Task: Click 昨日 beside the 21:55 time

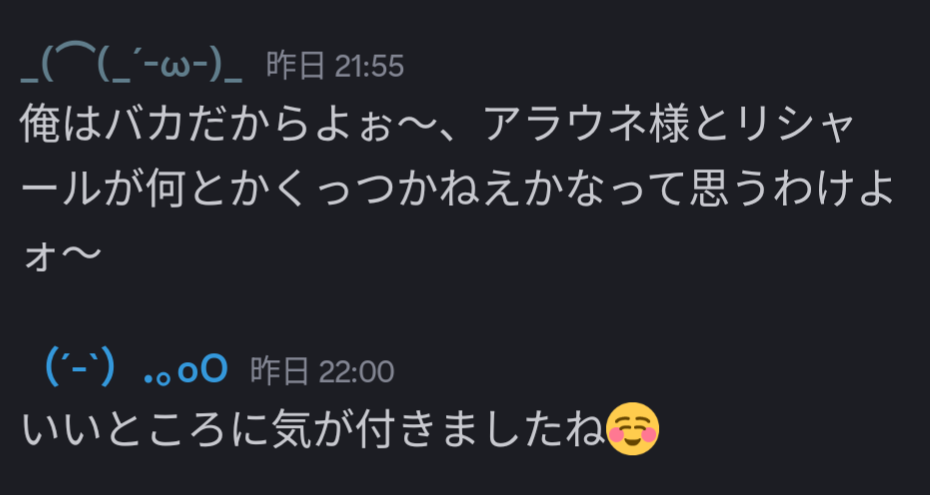Action: coord(296,66)
